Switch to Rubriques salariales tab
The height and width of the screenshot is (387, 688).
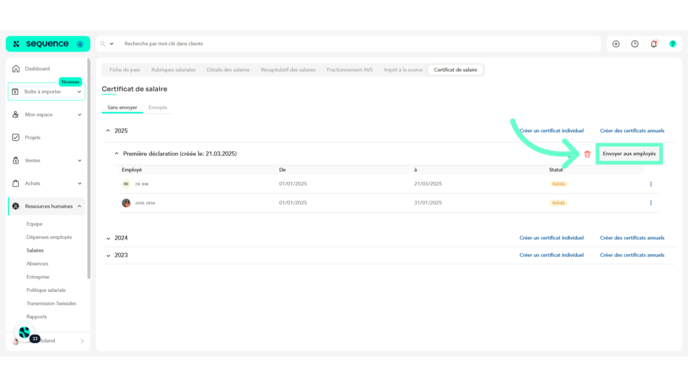173,70
